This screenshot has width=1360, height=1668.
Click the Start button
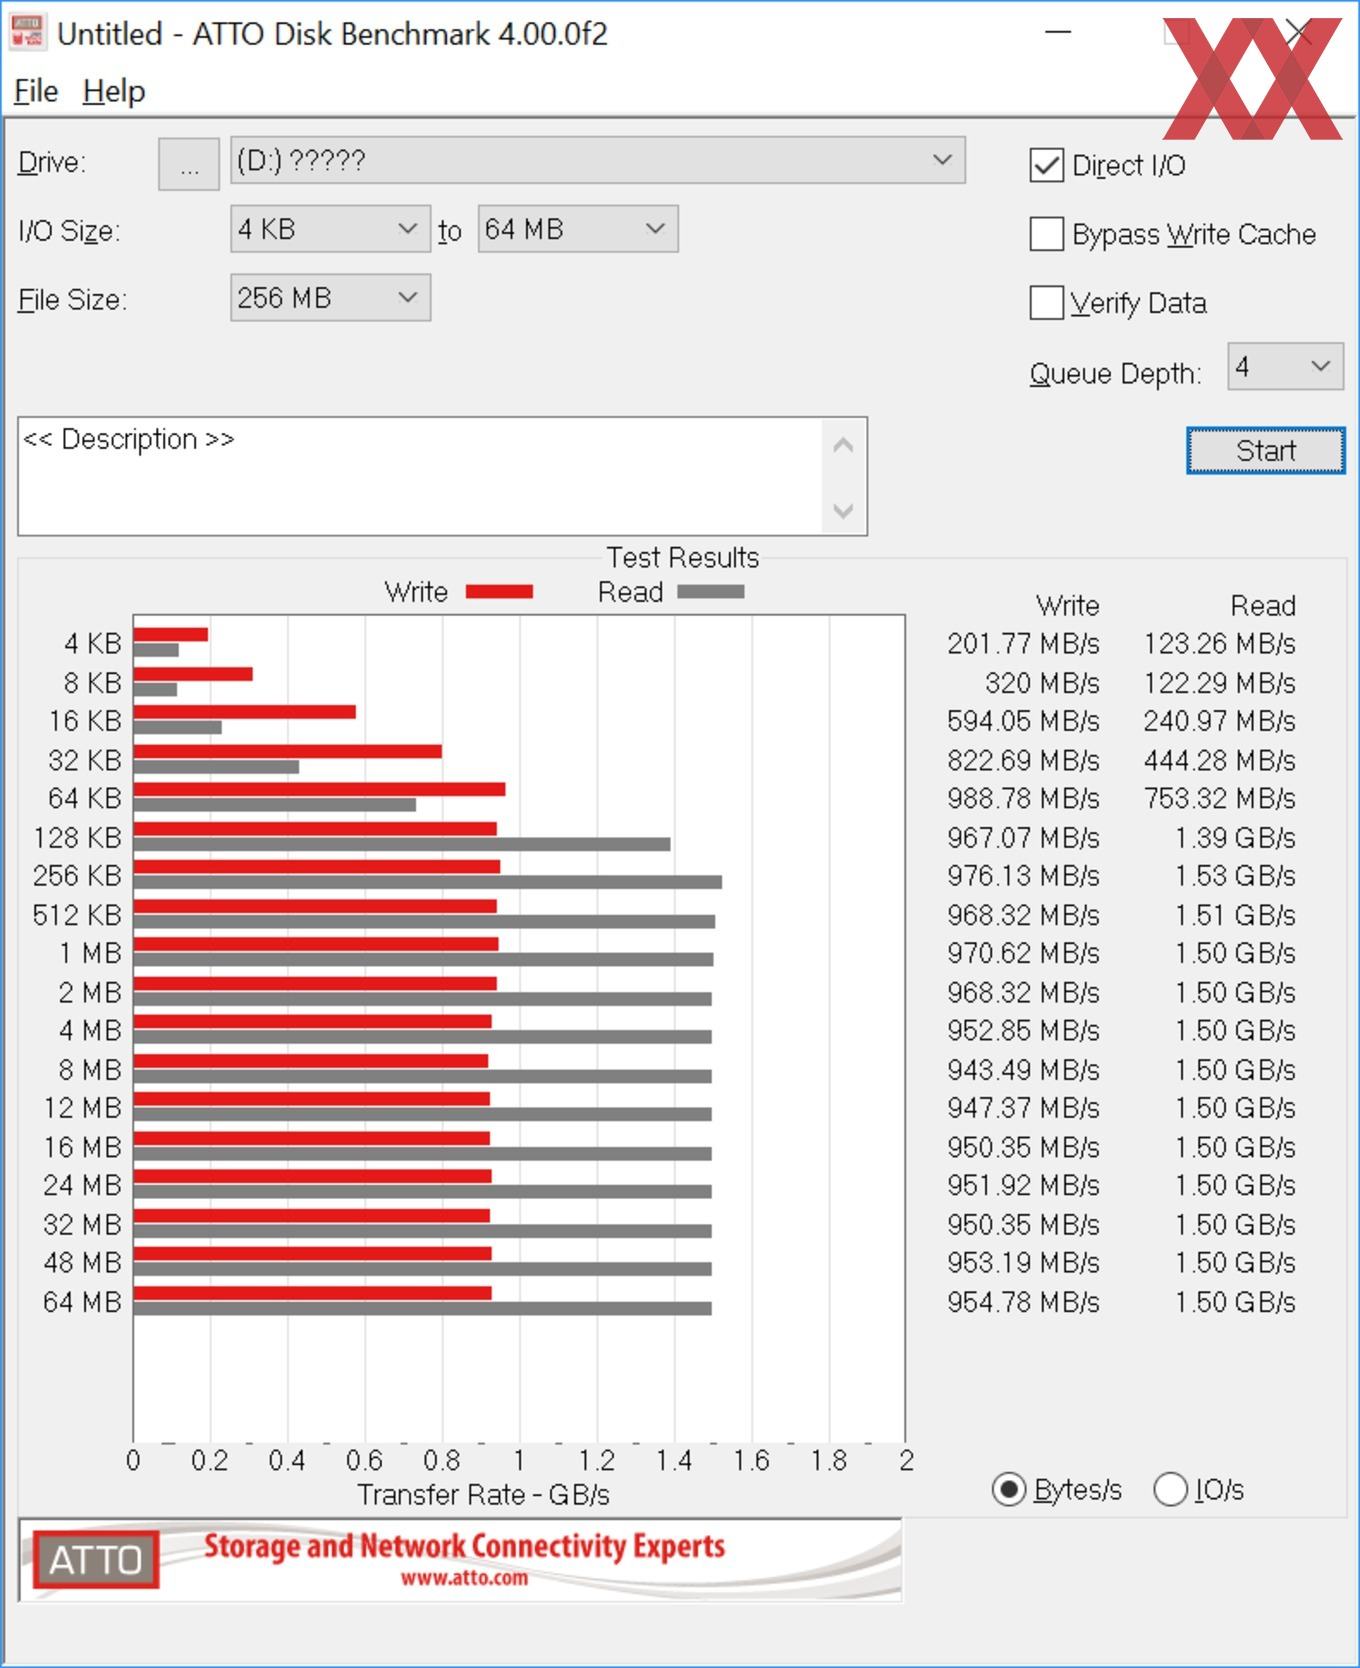pyautogui.click(x=1266, y=451)
